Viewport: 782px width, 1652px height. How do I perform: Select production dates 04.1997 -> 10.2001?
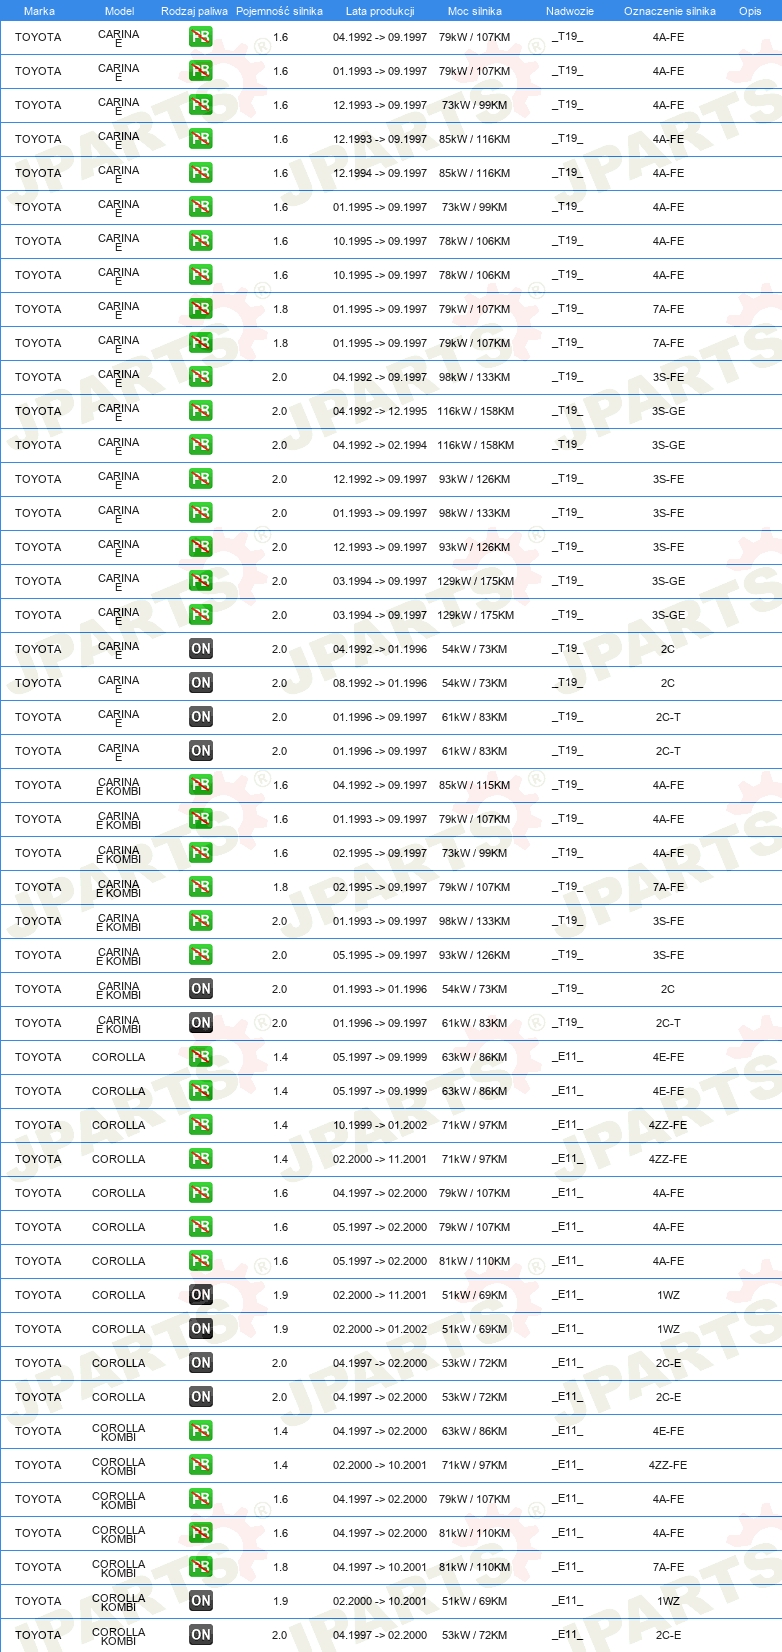[x=380, y=1567]
